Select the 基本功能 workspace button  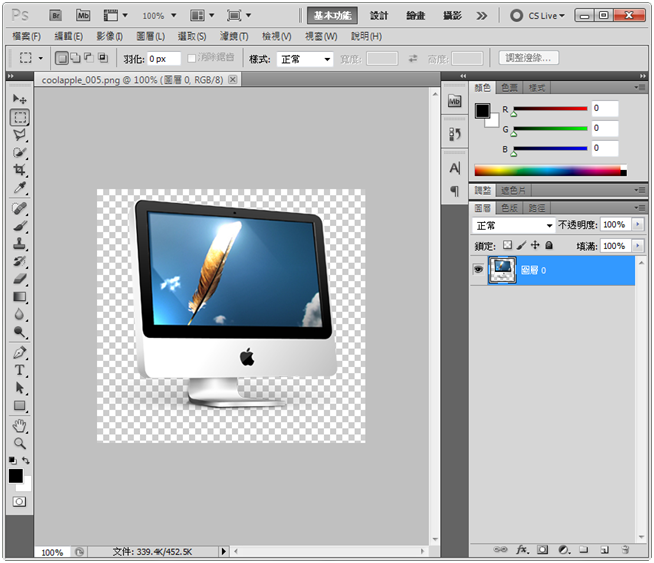coord(332,15)
